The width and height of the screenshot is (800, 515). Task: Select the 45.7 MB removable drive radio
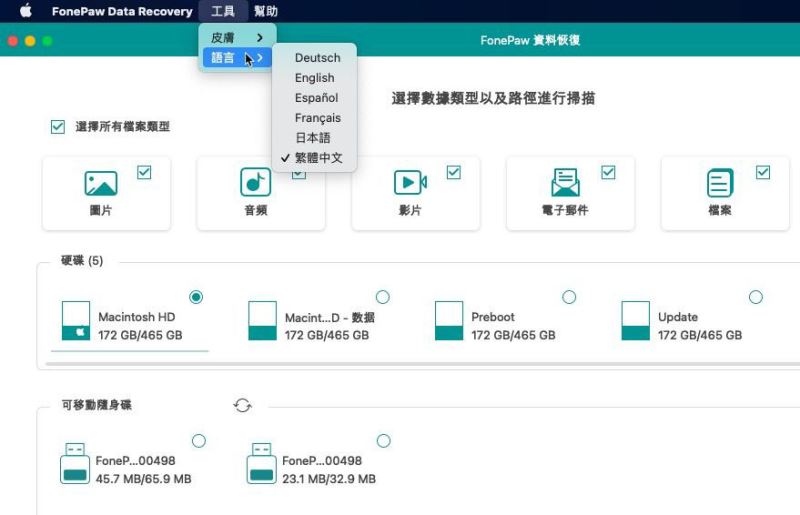coord(199,441)
